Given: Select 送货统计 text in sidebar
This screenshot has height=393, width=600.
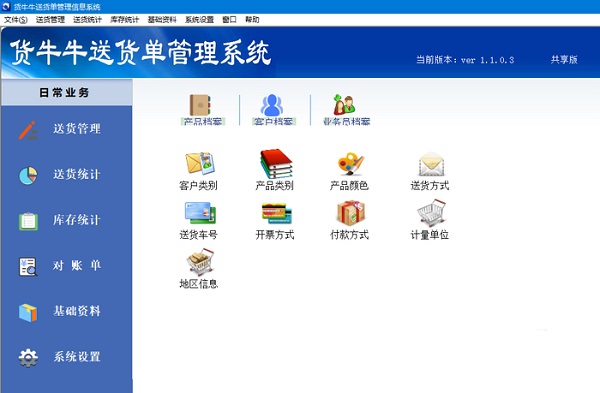Looking at the screenshot, I should pos(77,174).
